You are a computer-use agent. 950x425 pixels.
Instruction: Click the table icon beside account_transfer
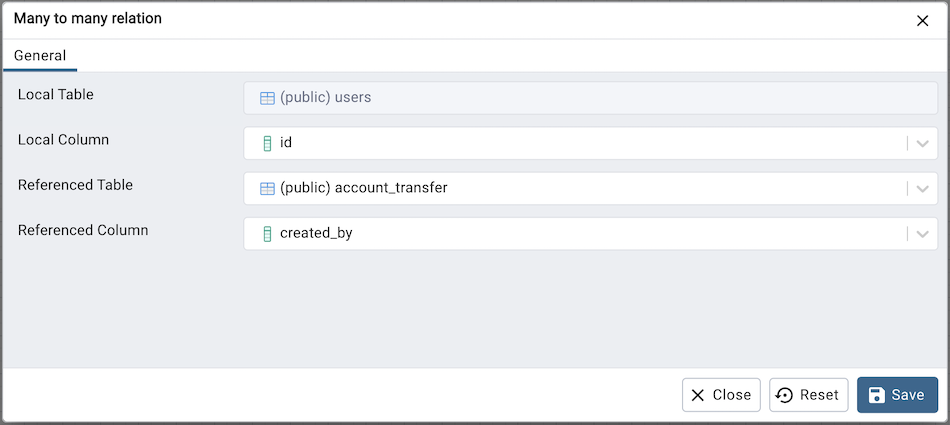267,188
